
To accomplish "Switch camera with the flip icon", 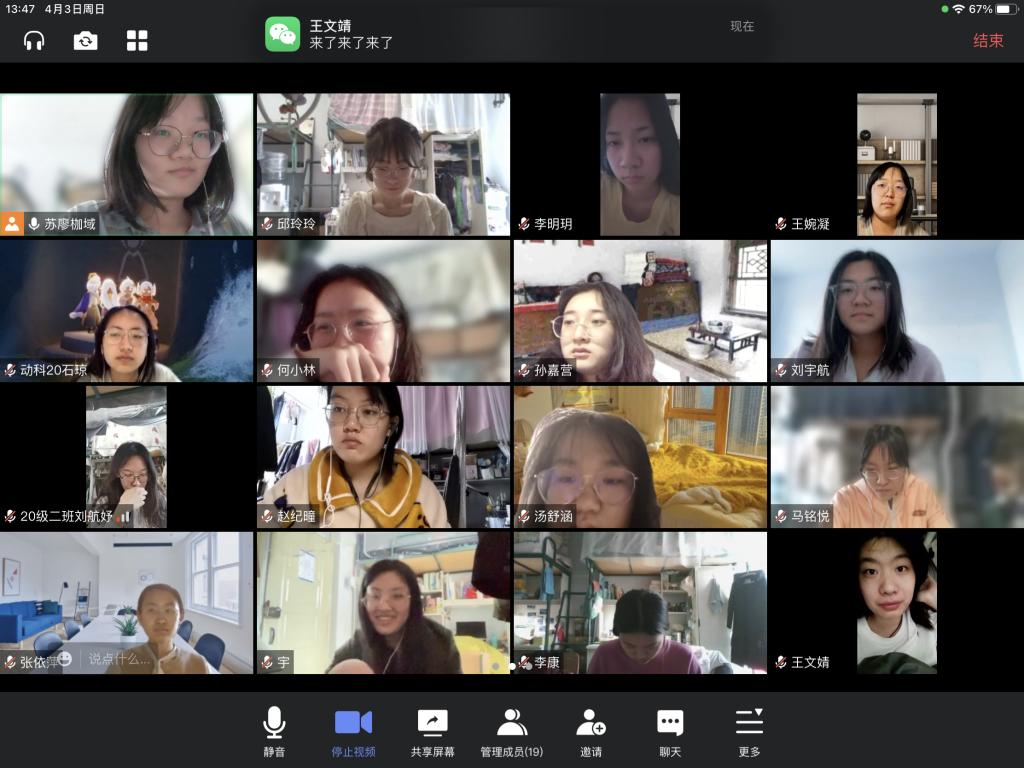I will [86, 40].
